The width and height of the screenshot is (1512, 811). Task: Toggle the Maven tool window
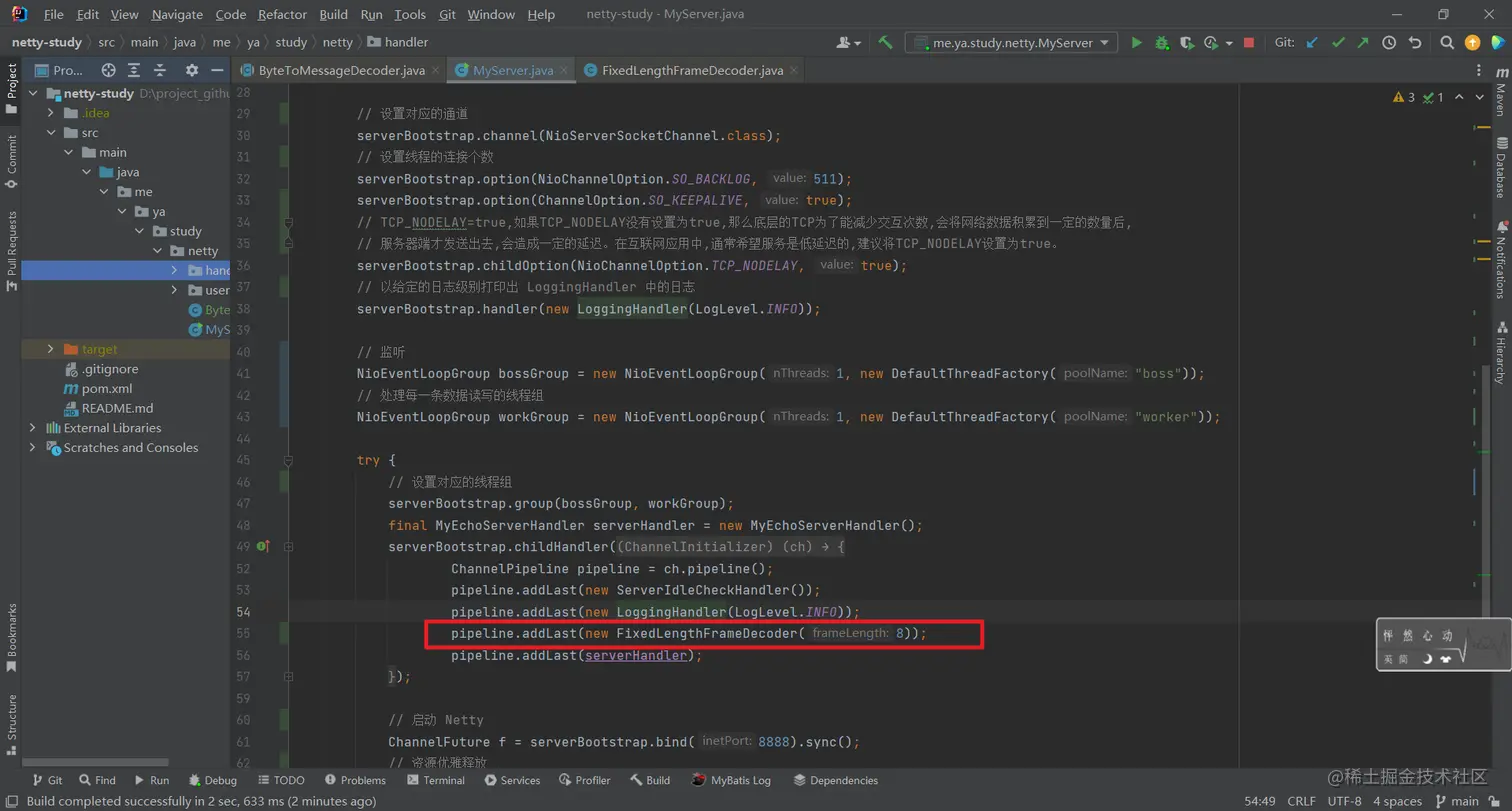tap(1500, 91)
